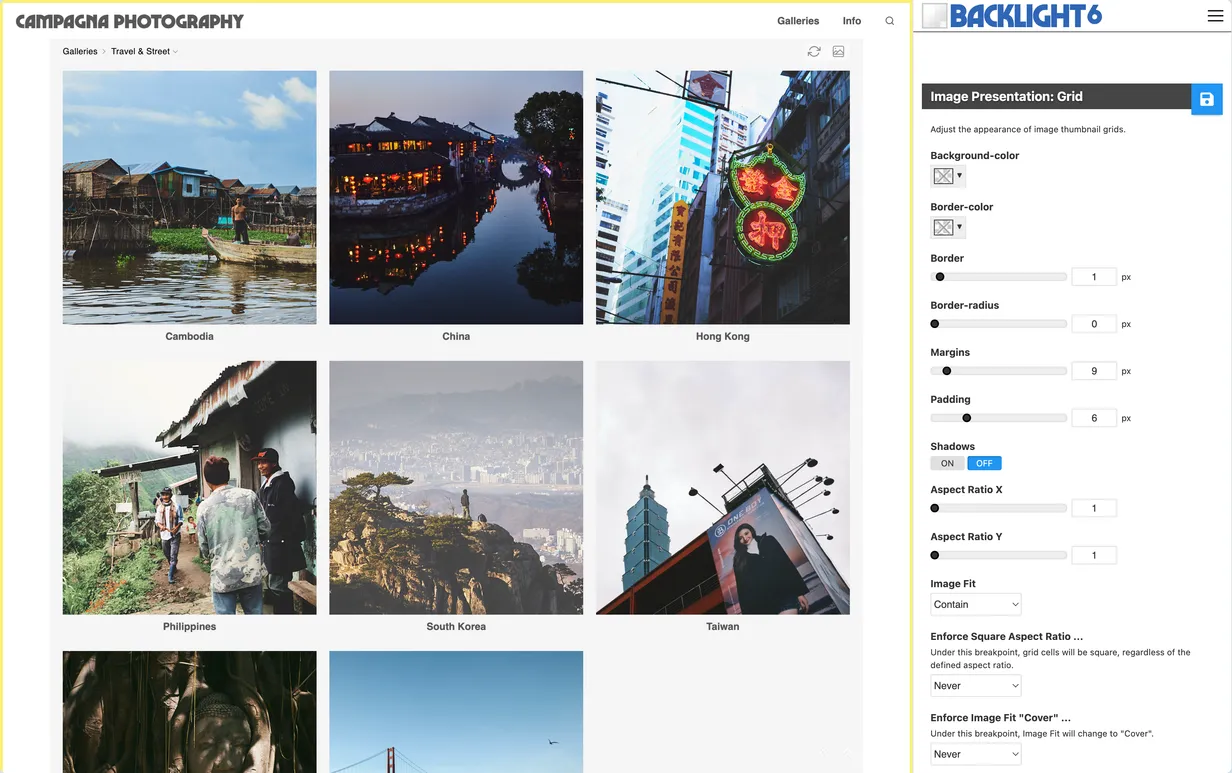Open Enforce Image Fit Cover dropdown
The image size is (1232, 773).
pyautogui.click(x=976, y=754)
